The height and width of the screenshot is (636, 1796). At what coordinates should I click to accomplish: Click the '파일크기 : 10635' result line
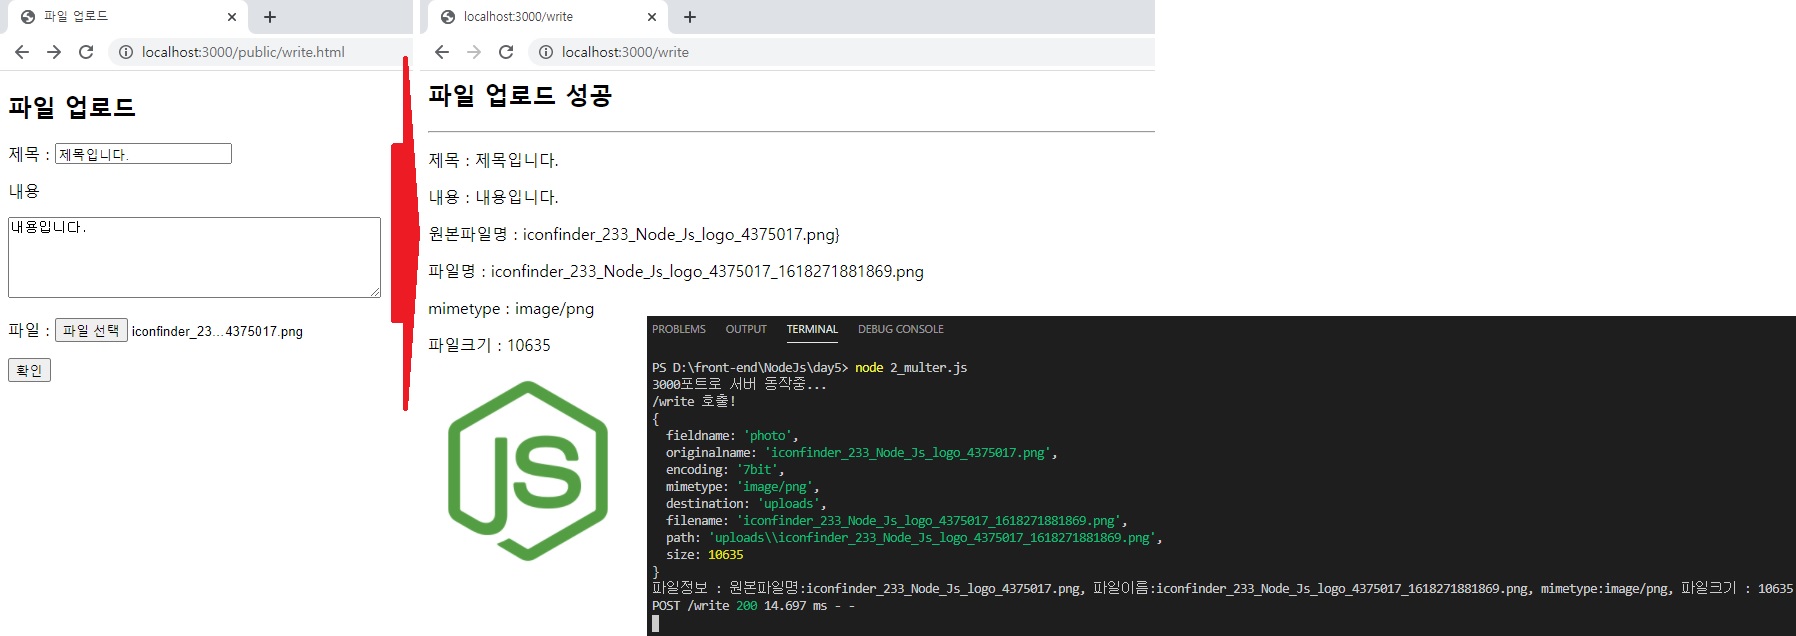point(489,345)
